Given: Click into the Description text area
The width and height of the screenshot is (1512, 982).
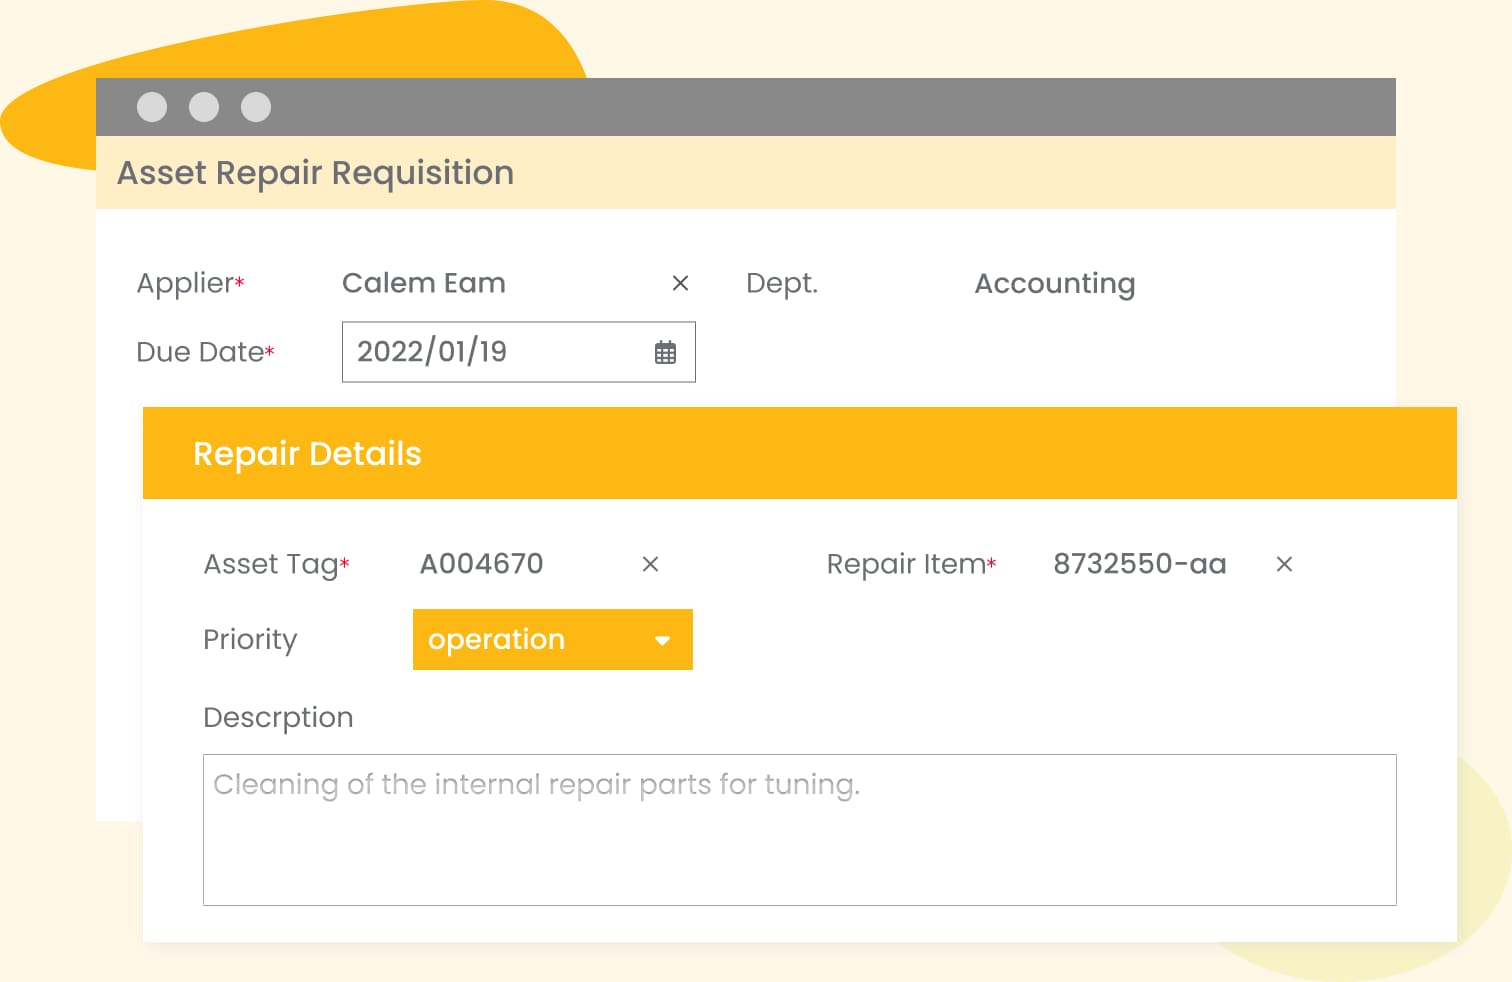Looking at the screenshot, I should (x=799, y=830).
